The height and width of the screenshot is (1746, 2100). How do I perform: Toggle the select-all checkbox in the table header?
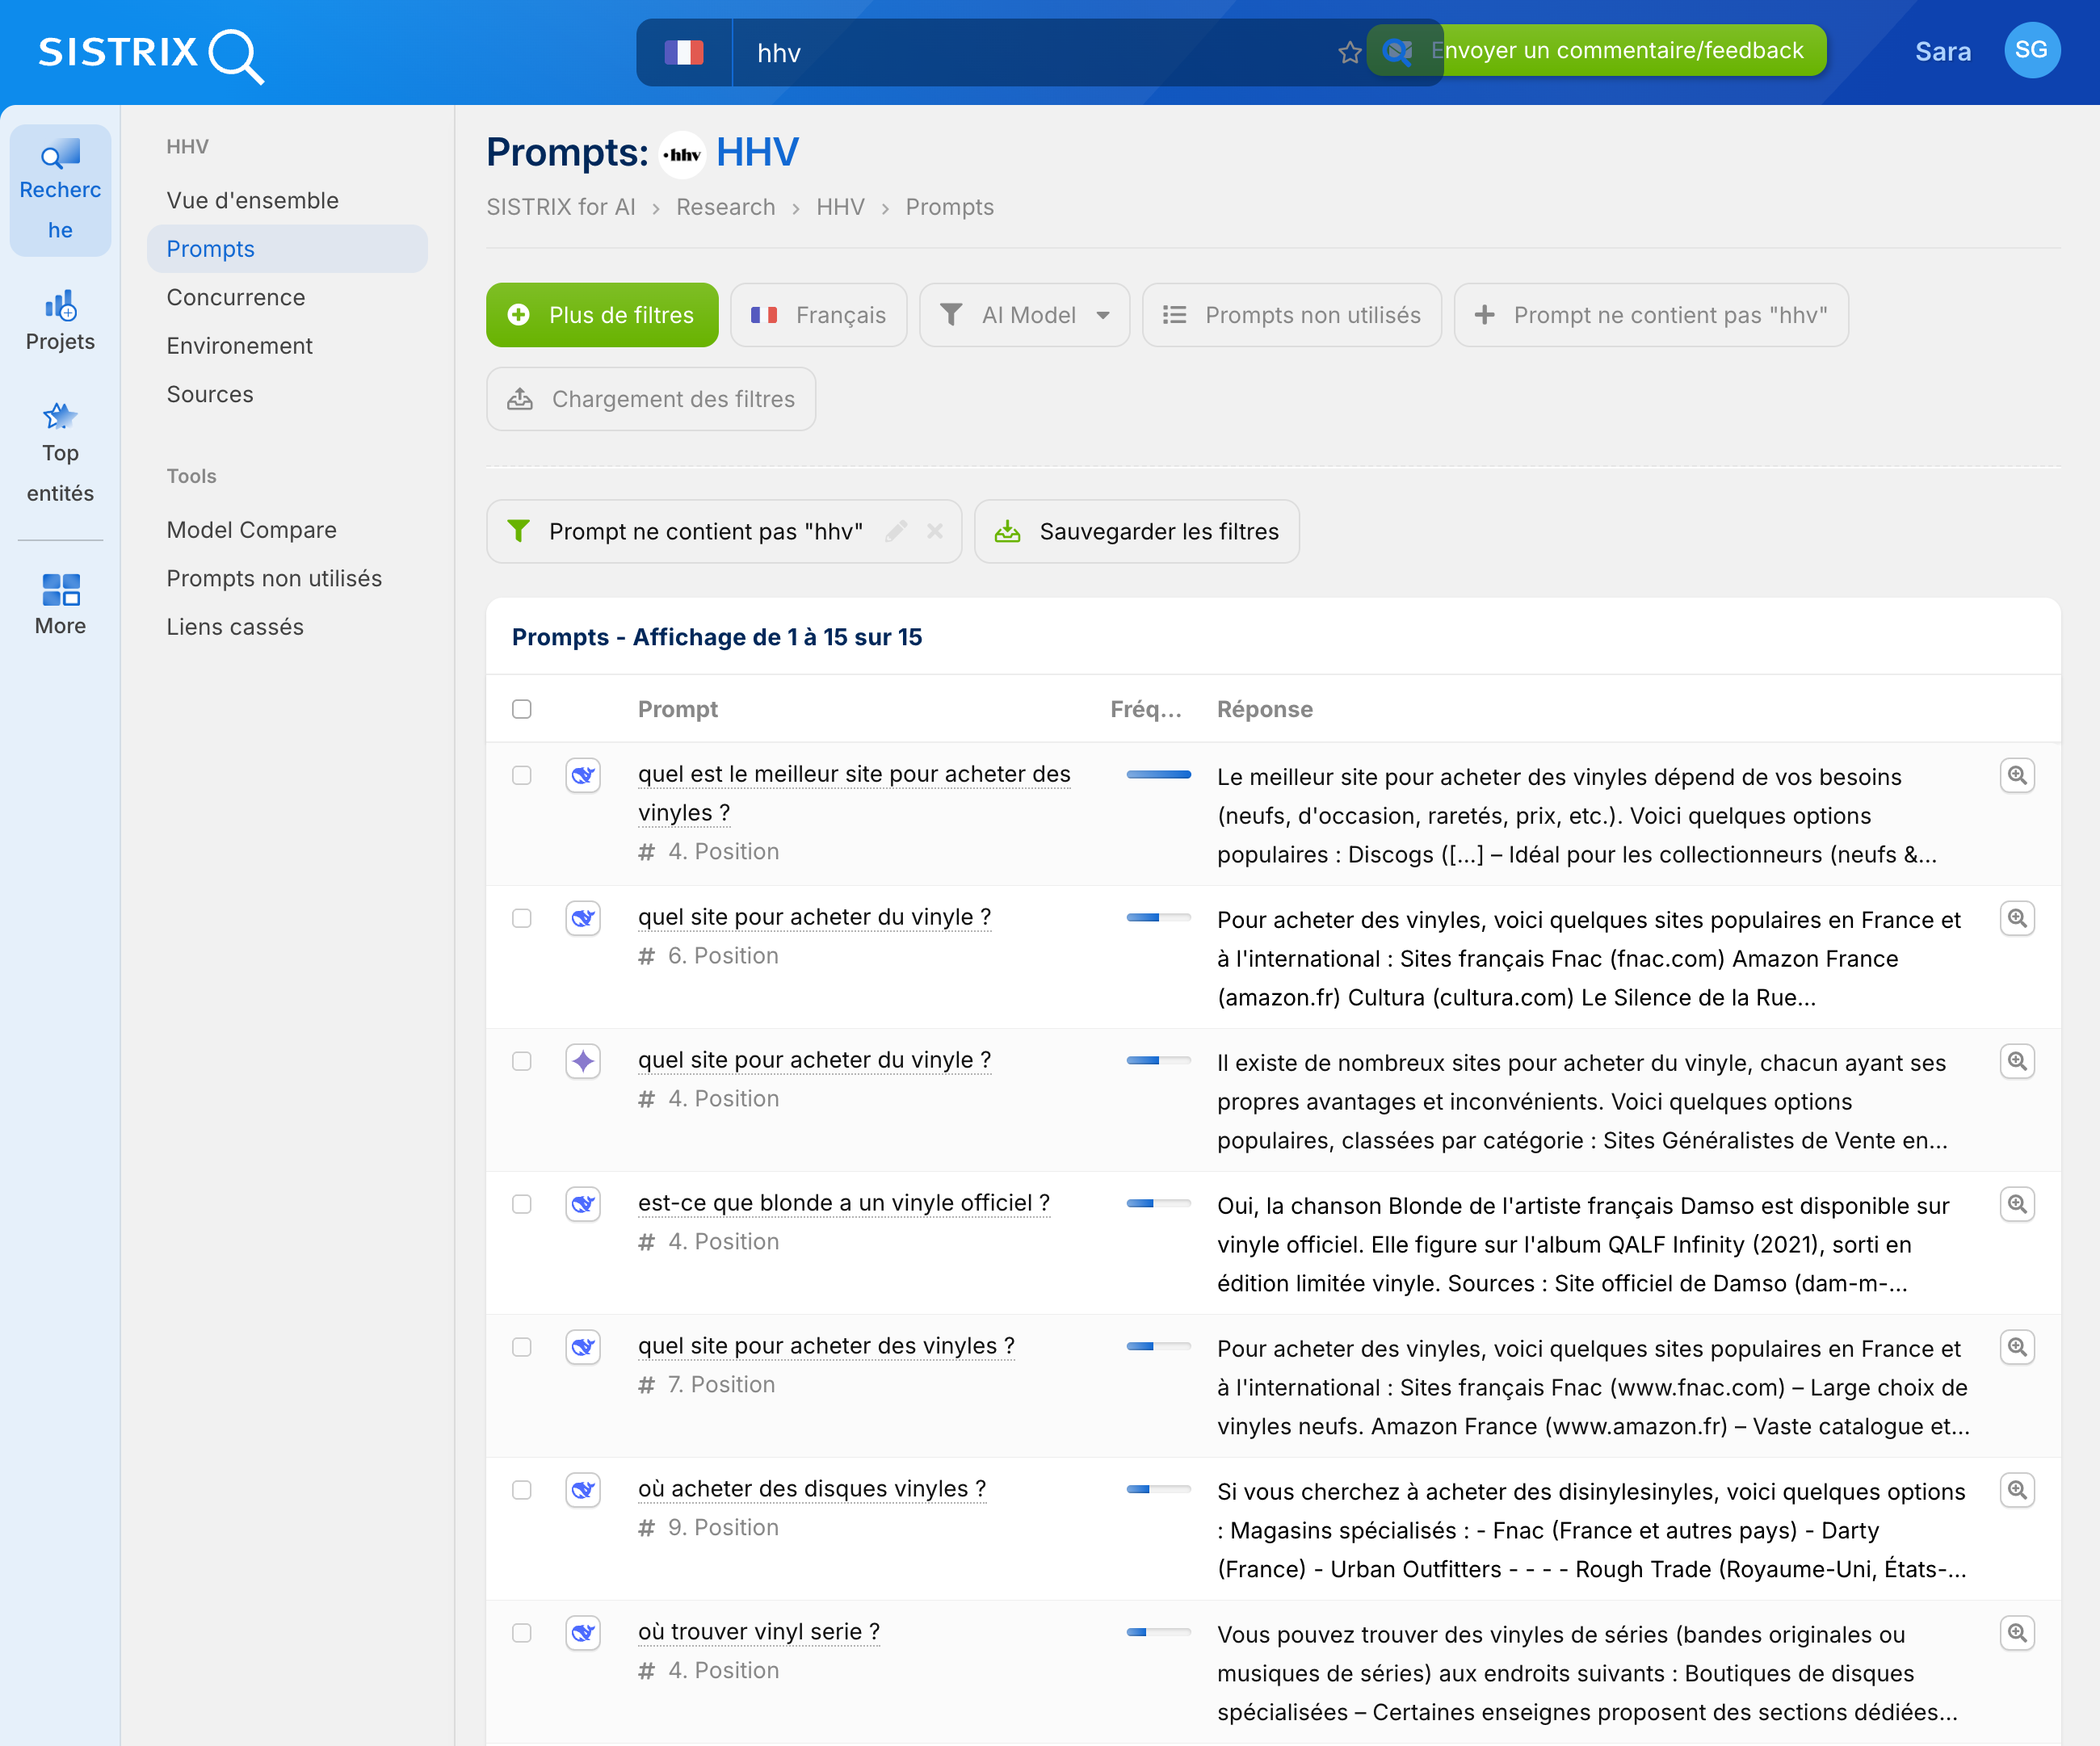(522, 708)
